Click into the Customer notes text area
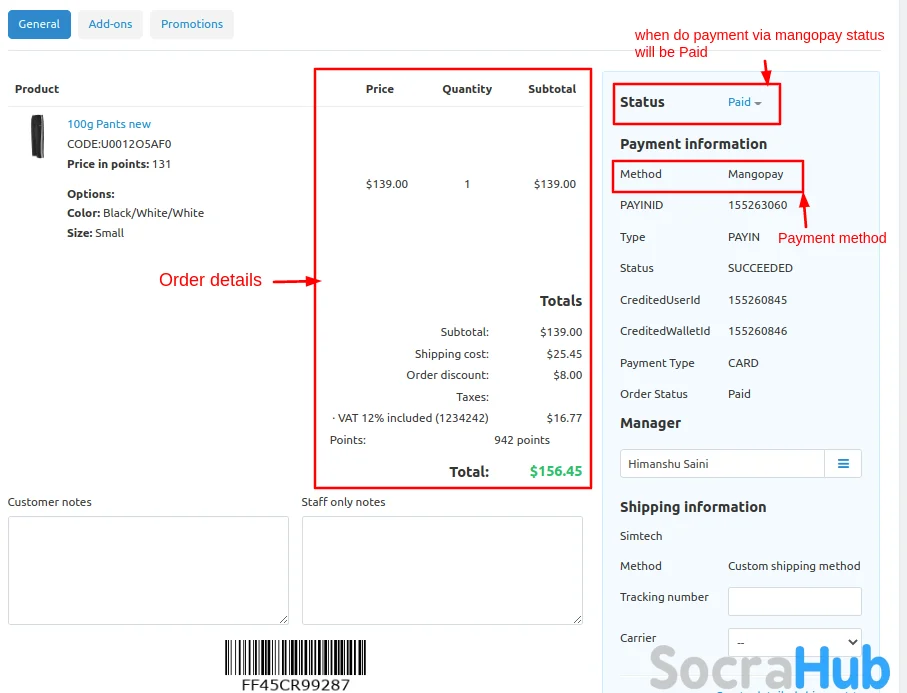 [x=148, y=570]
